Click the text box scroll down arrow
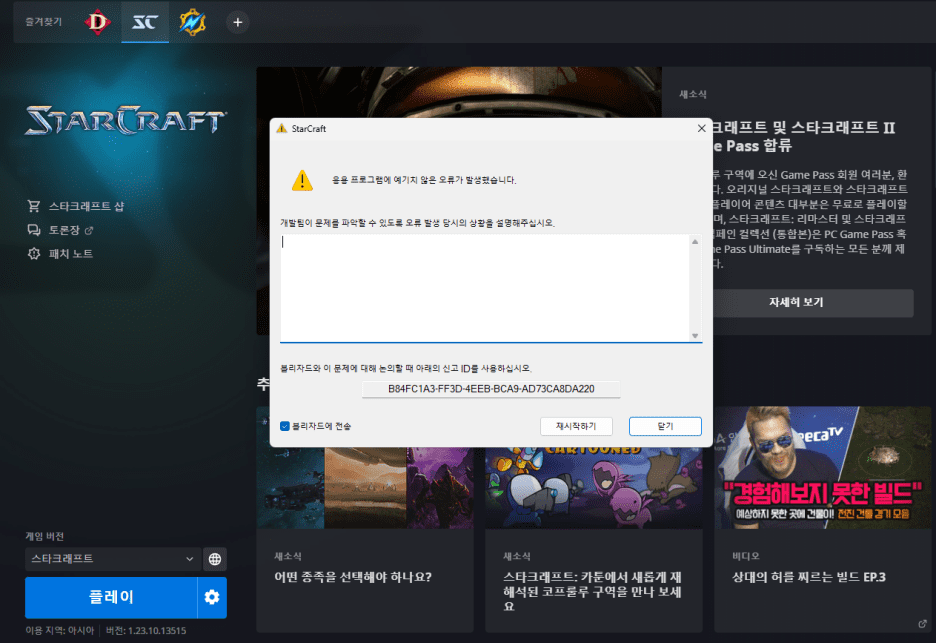 coord(695,336)
